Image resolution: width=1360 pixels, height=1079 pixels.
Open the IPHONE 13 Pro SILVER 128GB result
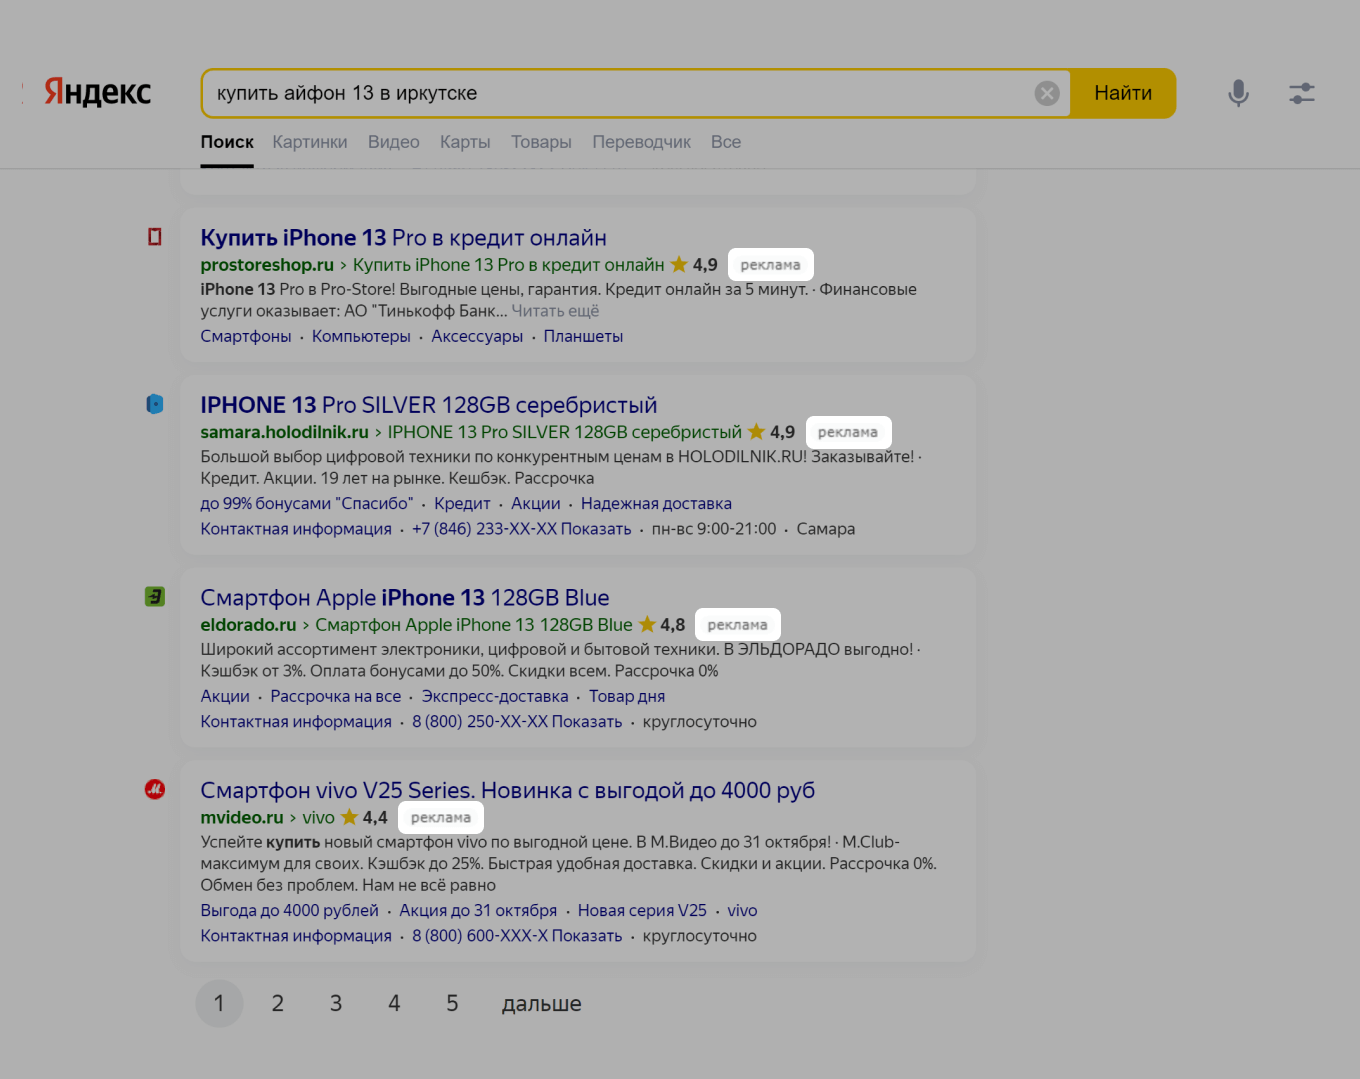coord(428,405)
